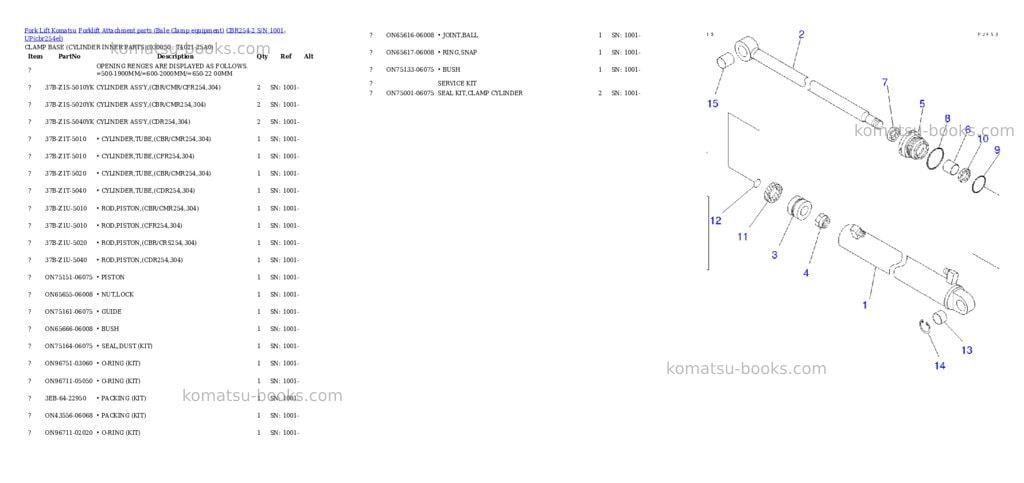Click the PartNo column header
Screen dimensions: 1024x483
pyautogui.click(x=69, y=57)
